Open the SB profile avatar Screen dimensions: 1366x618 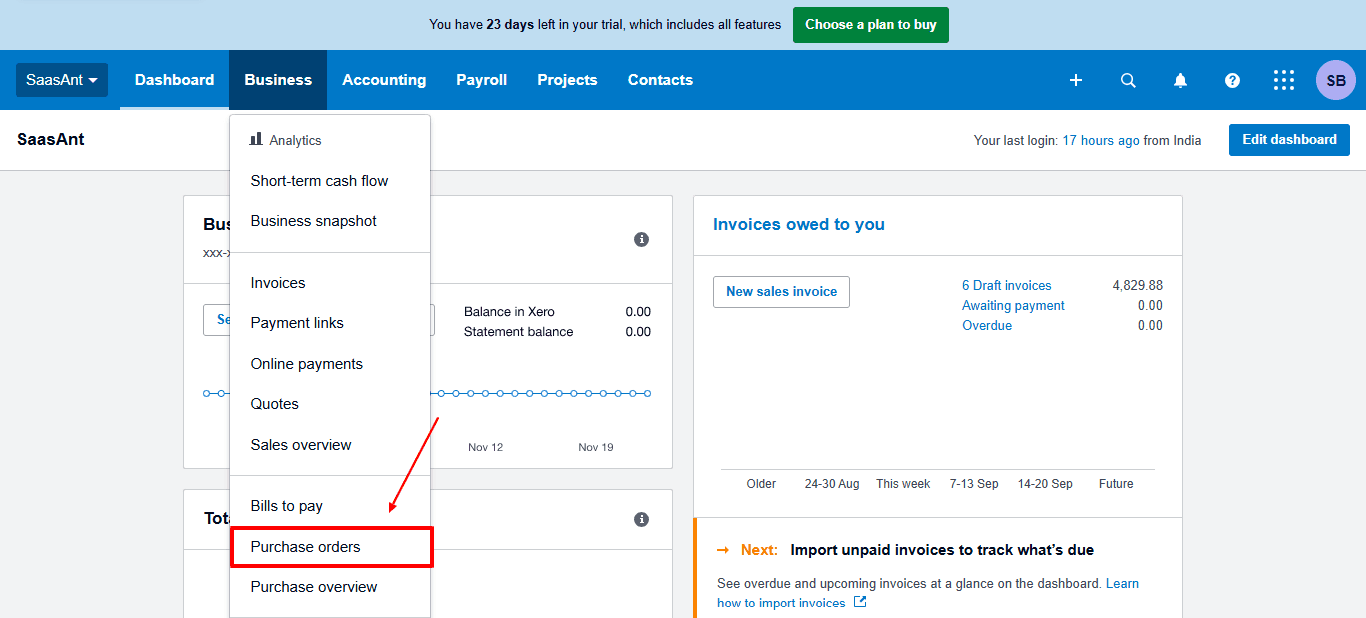click(x=1336, y=80)
